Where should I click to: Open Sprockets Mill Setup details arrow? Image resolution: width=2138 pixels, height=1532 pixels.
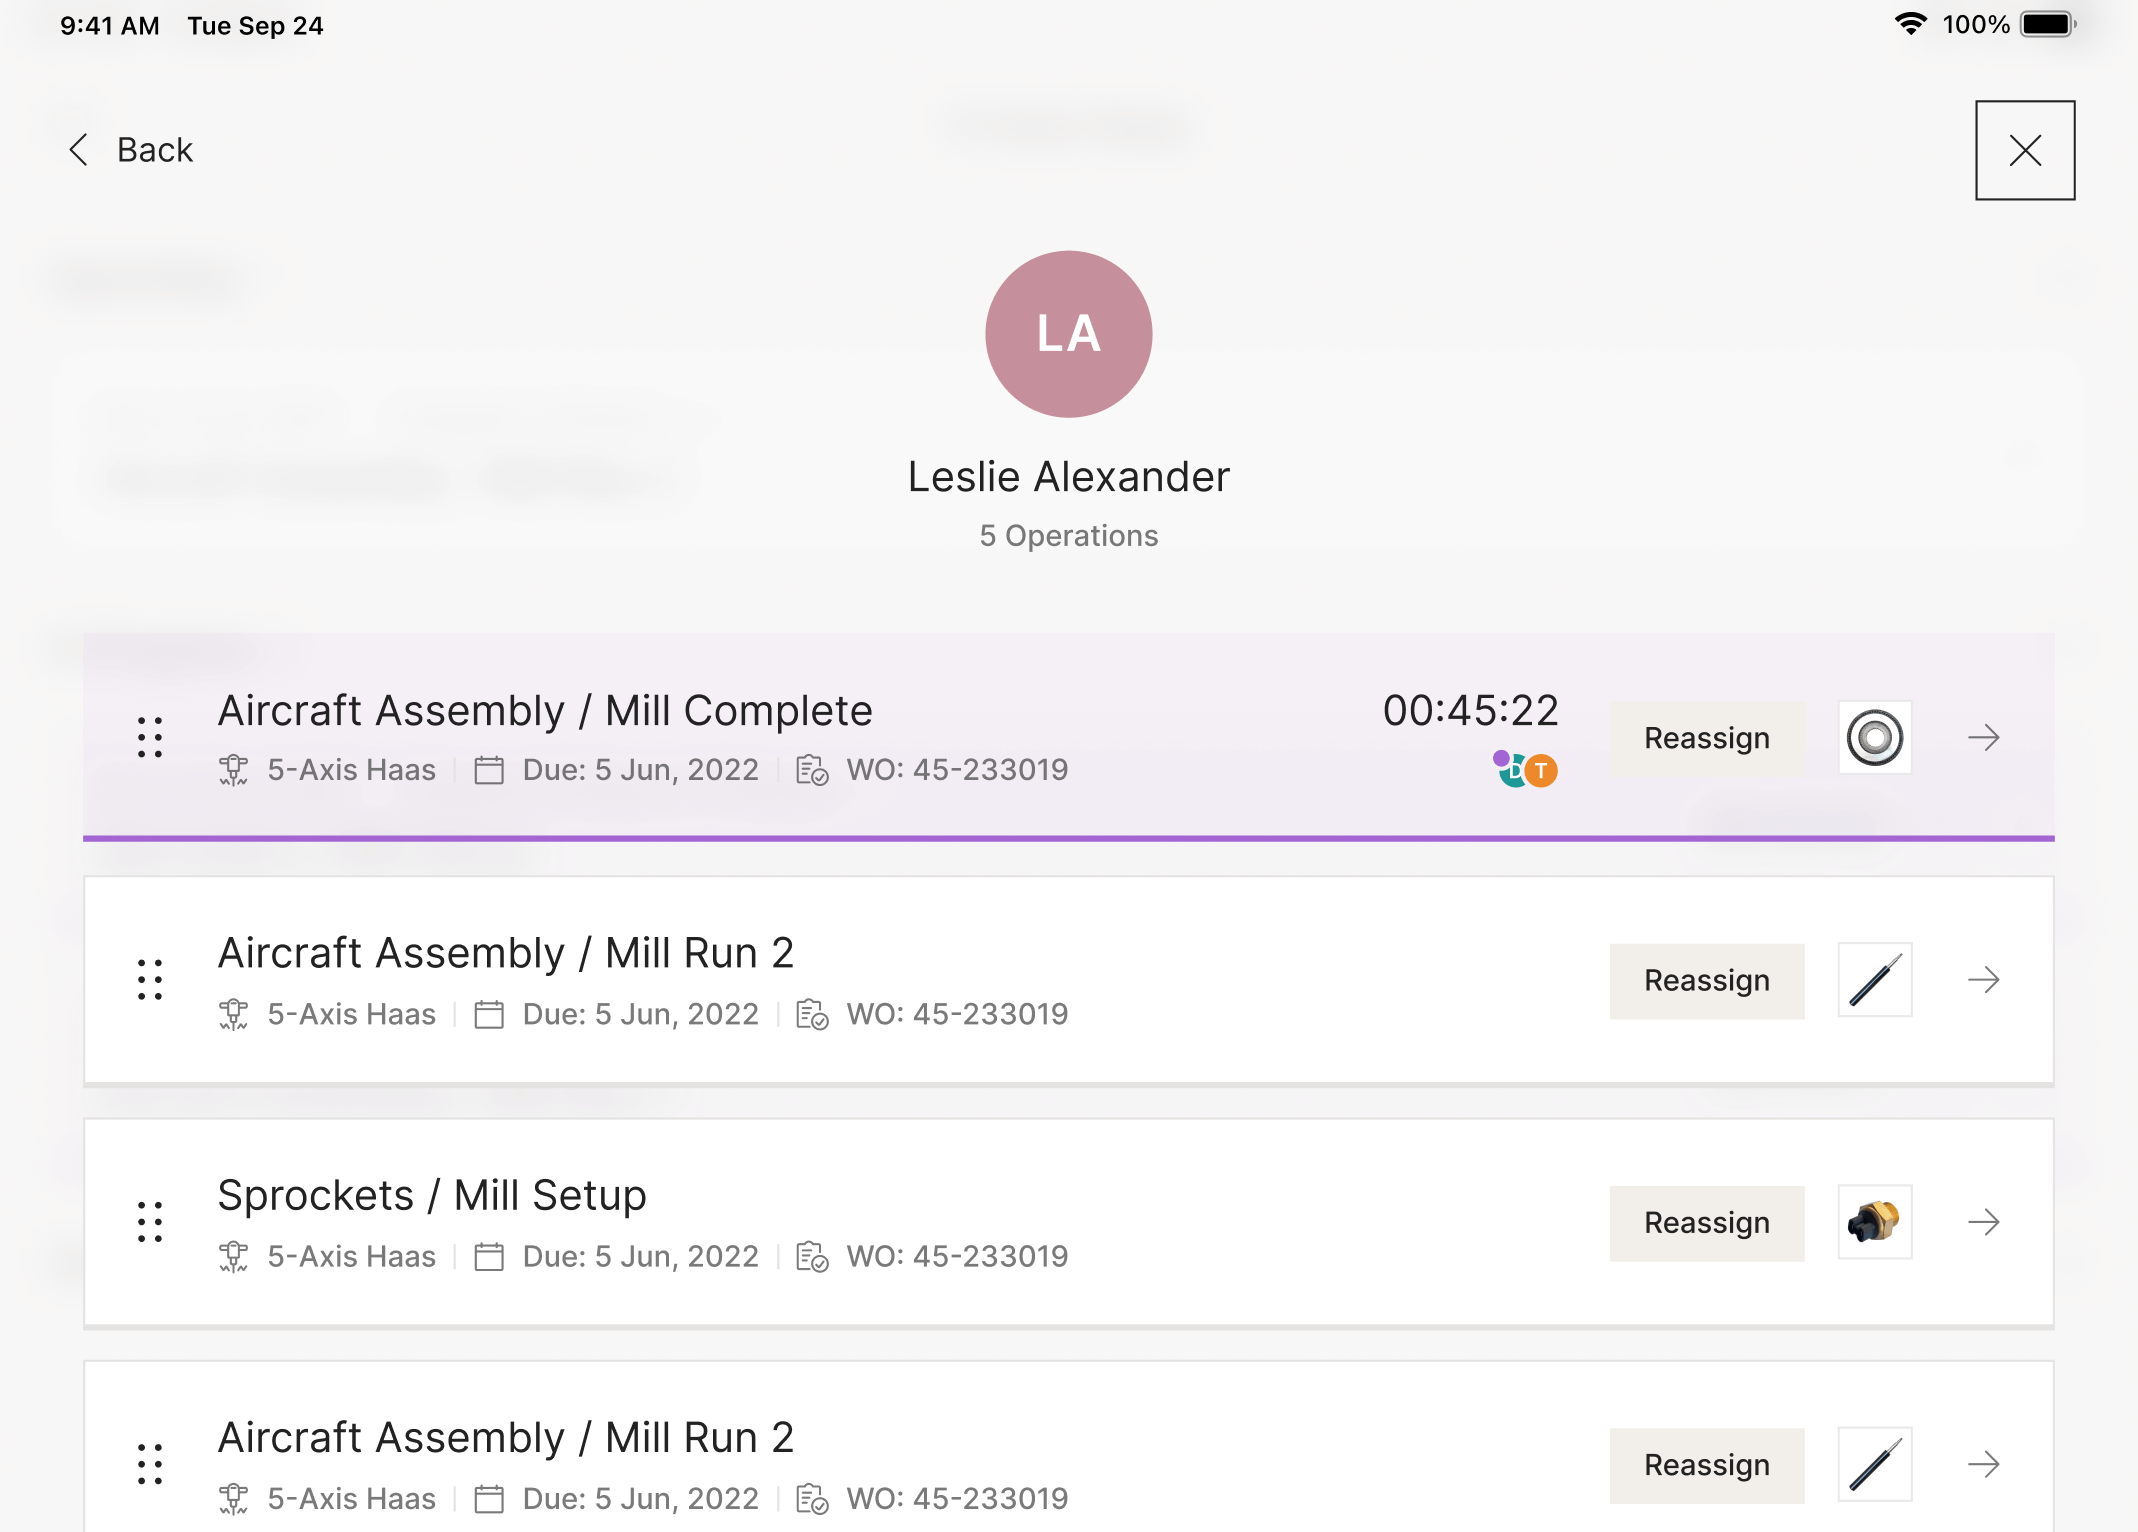(x=1983, y=1222)
